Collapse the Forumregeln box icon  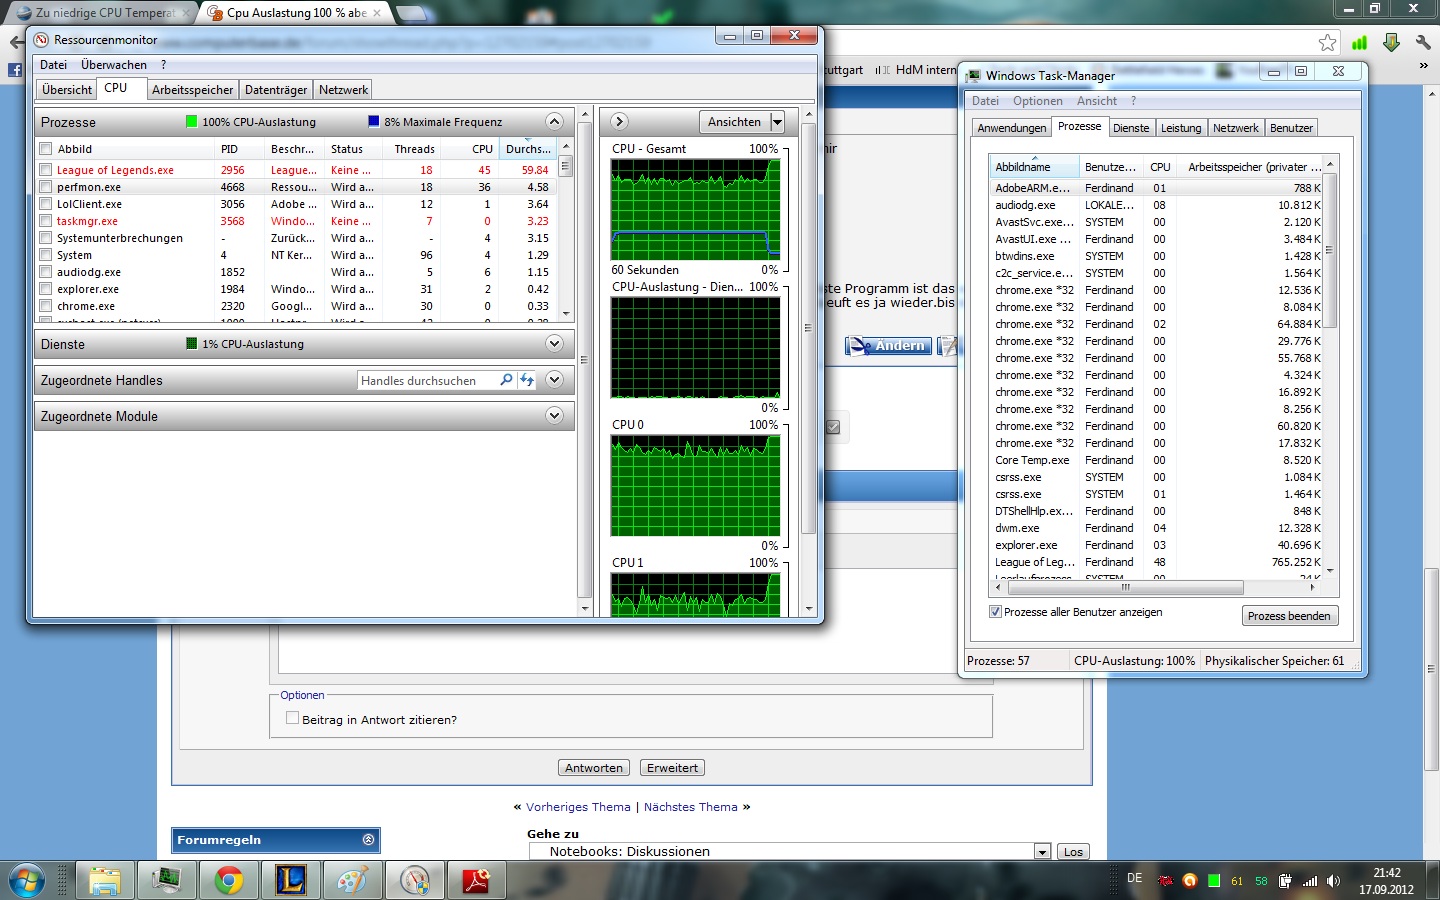[x=368, y=840]
